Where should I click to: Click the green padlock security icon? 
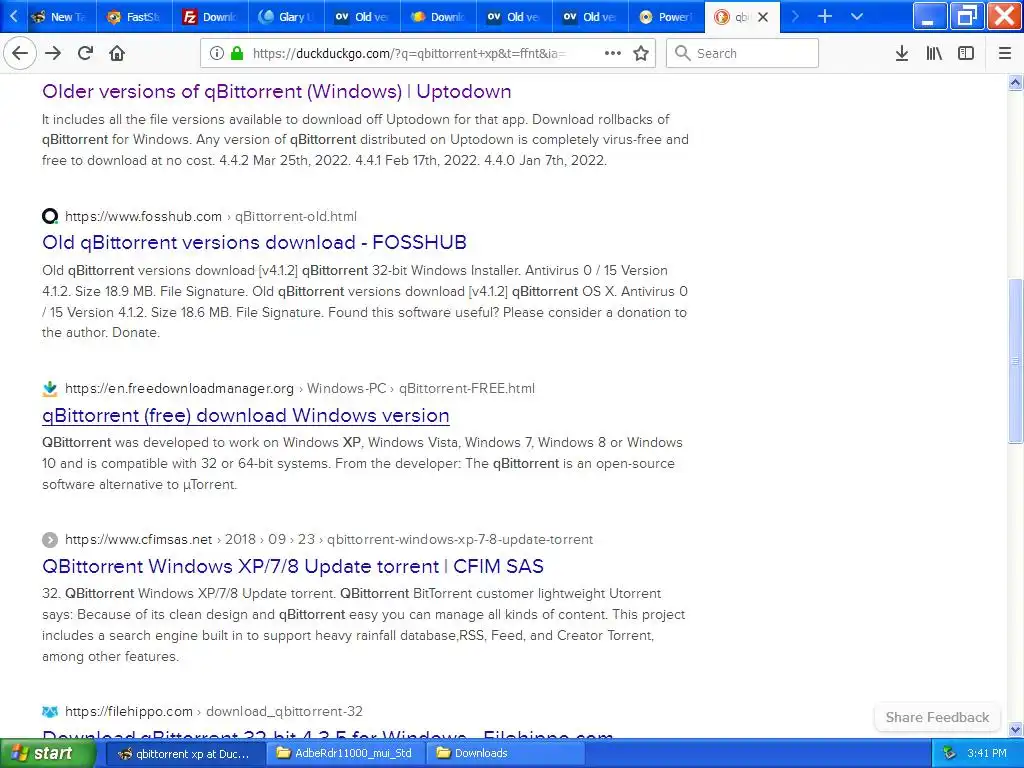pos(237,54)
